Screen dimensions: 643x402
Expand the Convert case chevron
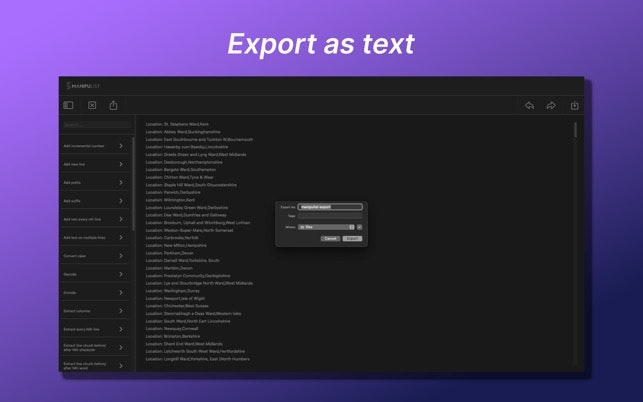(121, 256)
